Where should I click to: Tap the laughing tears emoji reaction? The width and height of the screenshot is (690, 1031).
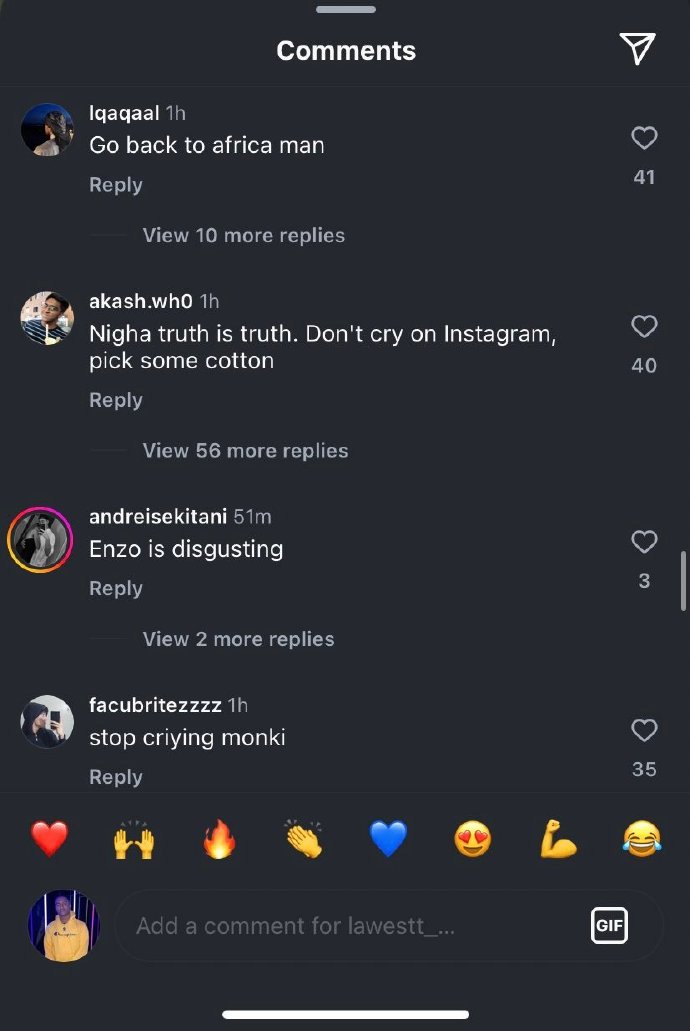pyautogui.click(x=642, y=840)
